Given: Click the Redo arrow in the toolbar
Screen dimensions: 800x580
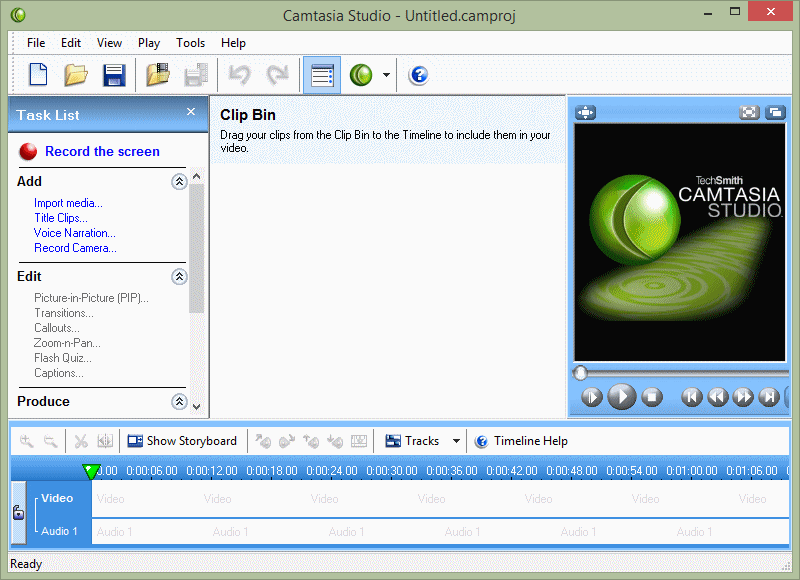Looking at the screenshot, I should coord(278,75).
